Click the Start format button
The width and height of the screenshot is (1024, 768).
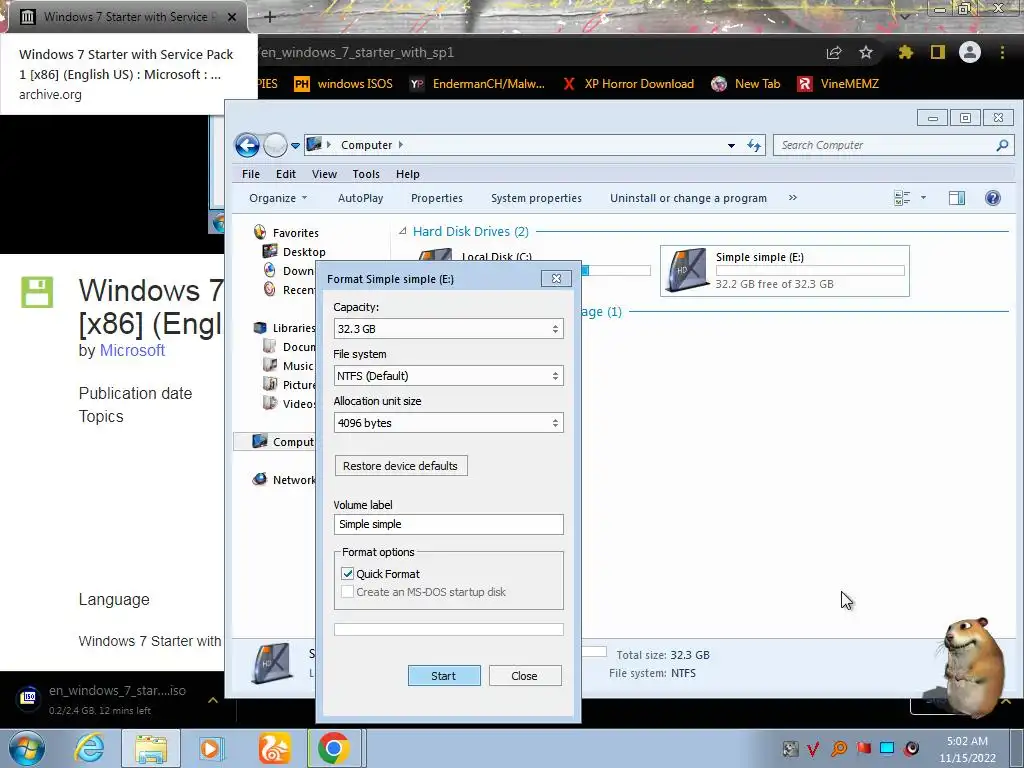444,675
